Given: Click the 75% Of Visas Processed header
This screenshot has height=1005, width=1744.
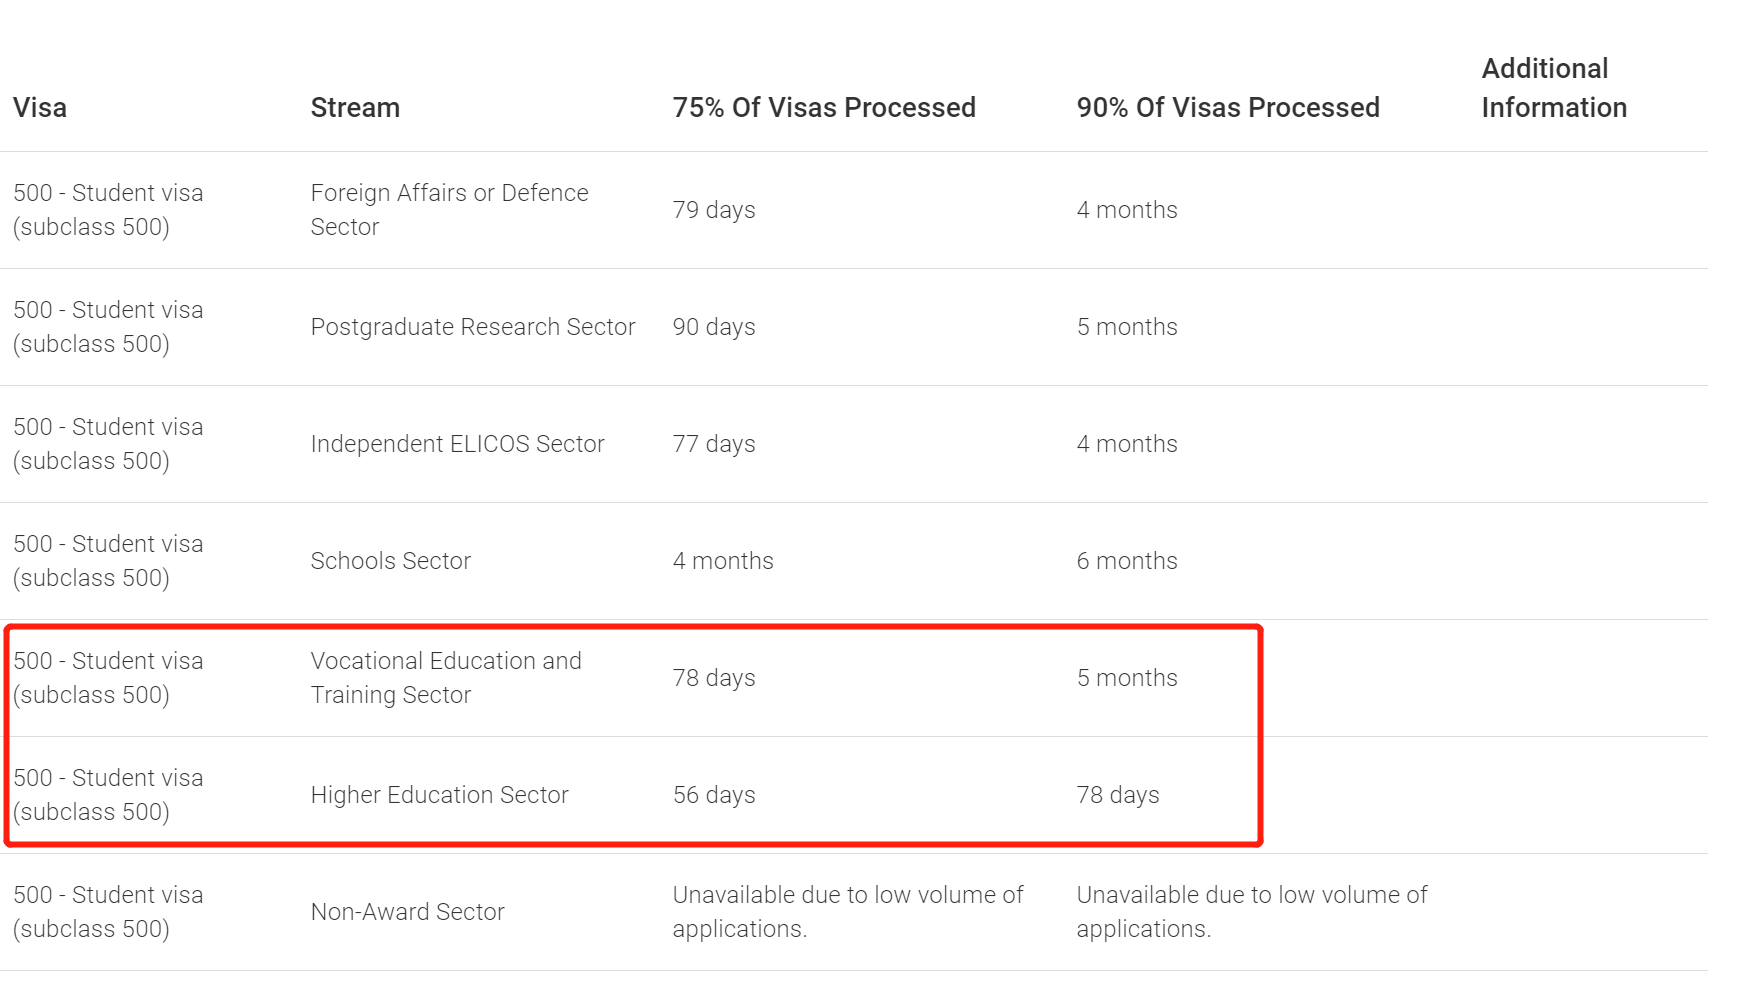Looking at the screenshot, I should point(824,108).
